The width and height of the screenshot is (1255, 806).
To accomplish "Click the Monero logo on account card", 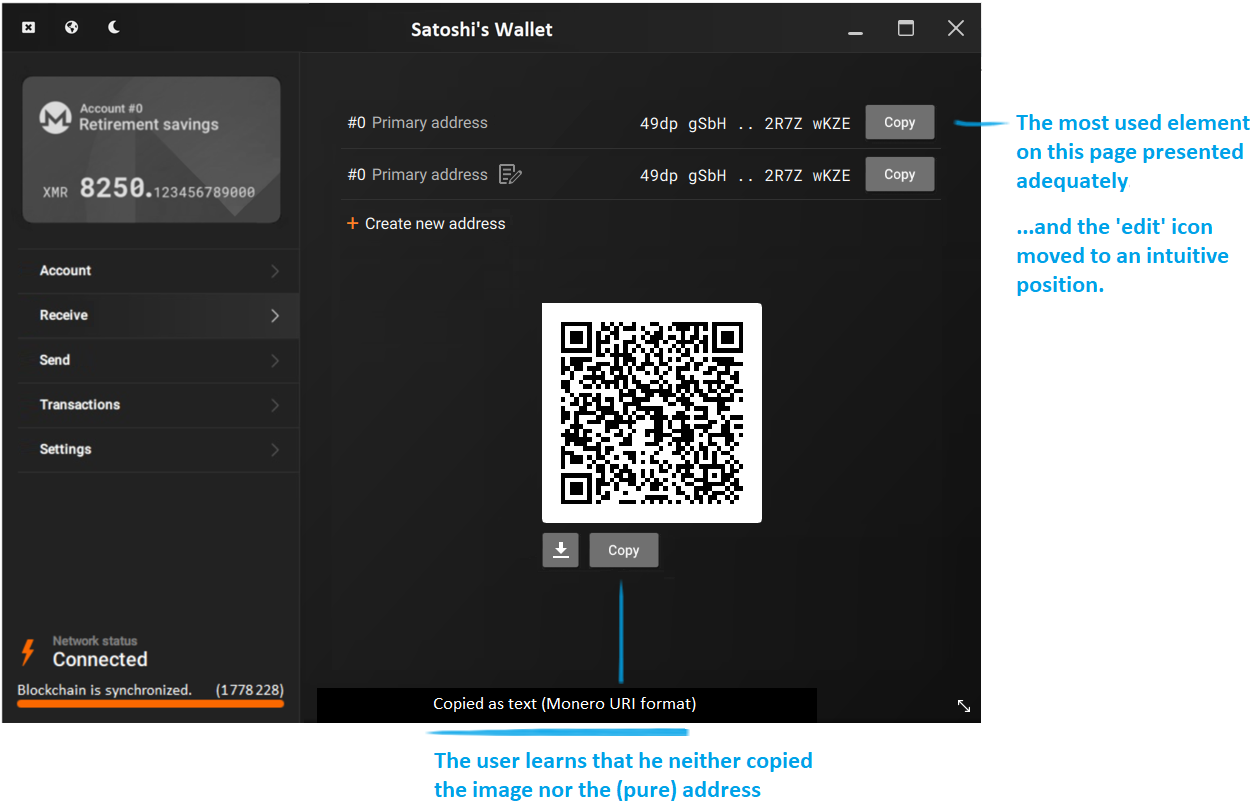I will click(x=55, y=117).
